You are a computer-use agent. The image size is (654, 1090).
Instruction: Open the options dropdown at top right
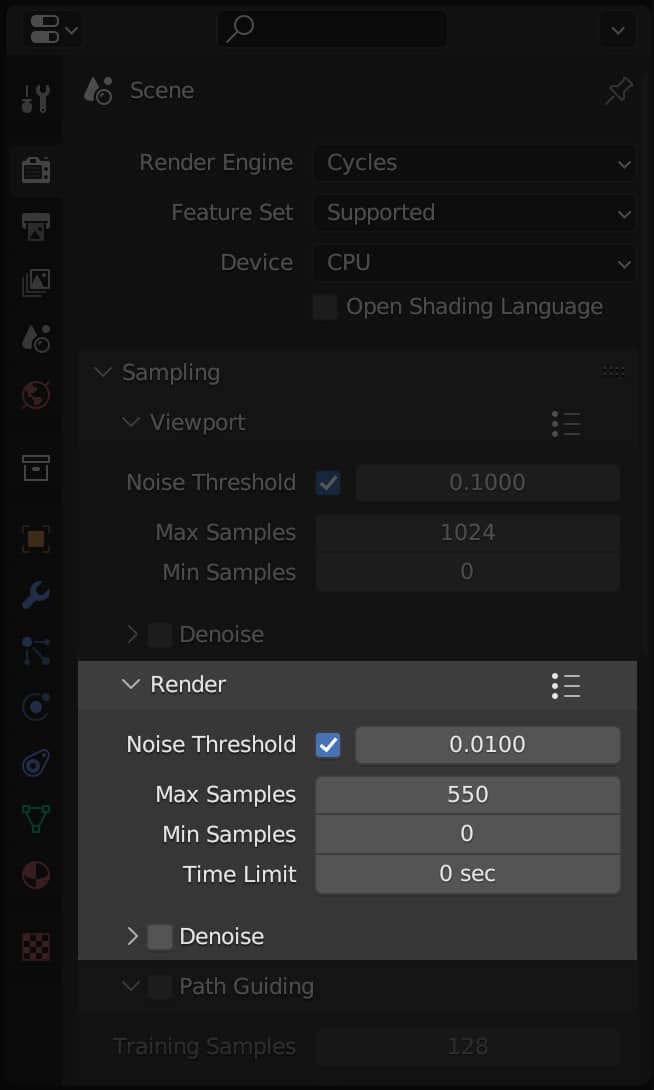click(x=616, y=30)
